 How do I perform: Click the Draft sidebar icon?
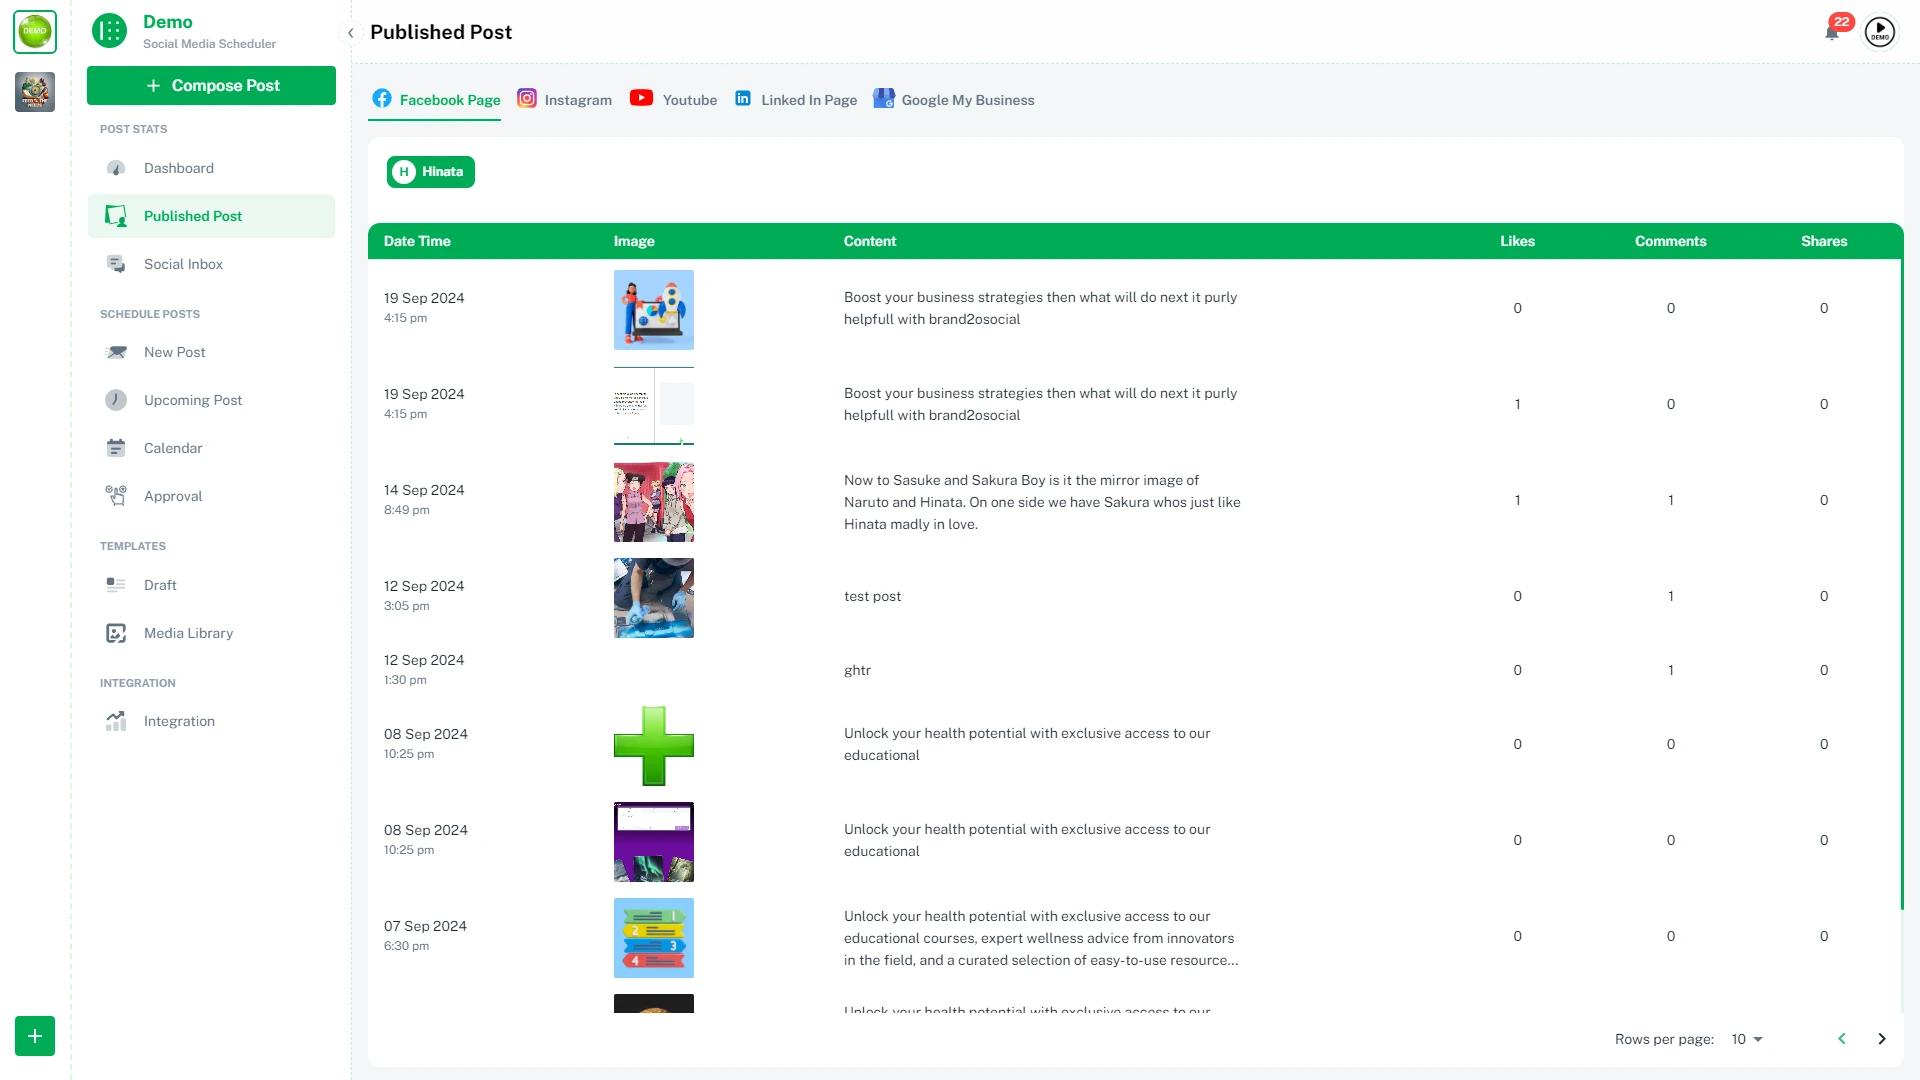click(116, 585)
